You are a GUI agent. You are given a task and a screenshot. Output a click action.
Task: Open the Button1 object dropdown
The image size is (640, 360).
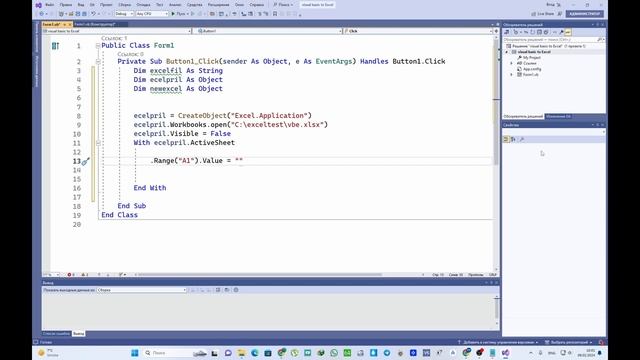pos(269,31)
